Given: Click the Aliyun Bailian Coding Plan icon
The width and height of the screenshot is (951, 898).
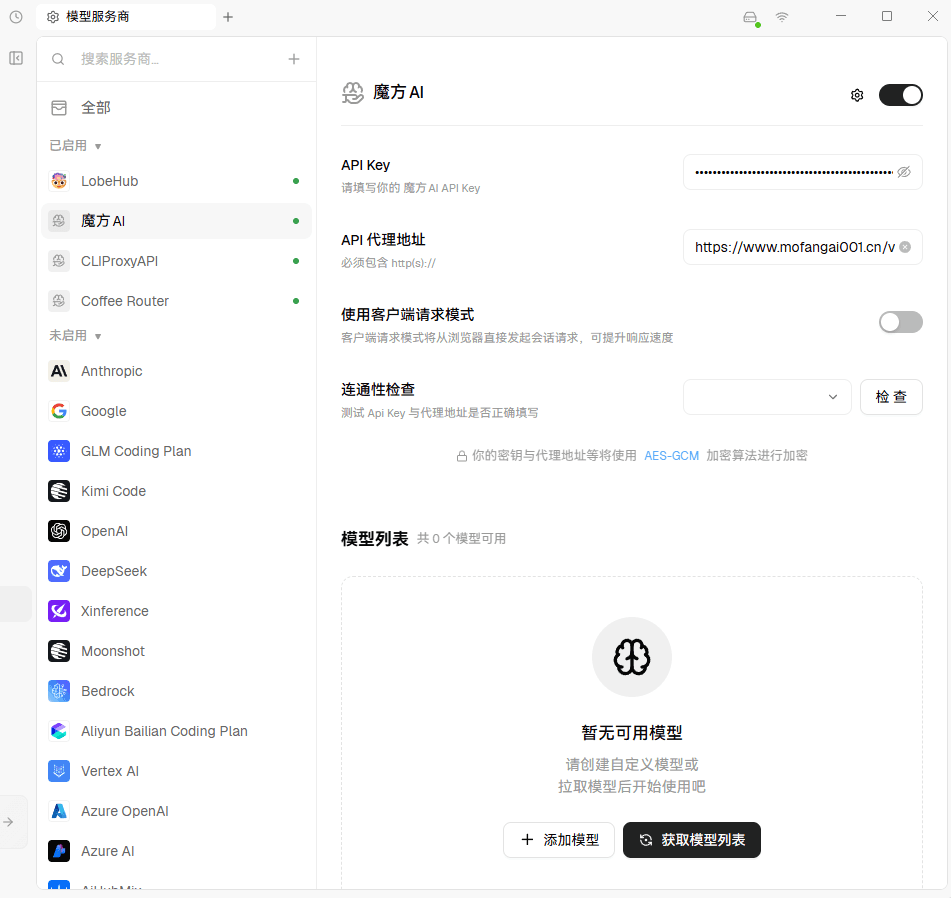Looking at the screenshot, I should tap(59, 731).
